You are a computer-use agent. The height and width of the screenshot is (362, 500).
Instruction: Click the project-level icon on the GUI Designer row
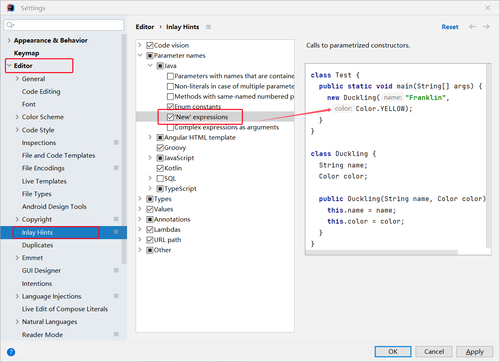pyautogui.click(x=116, y=270)
